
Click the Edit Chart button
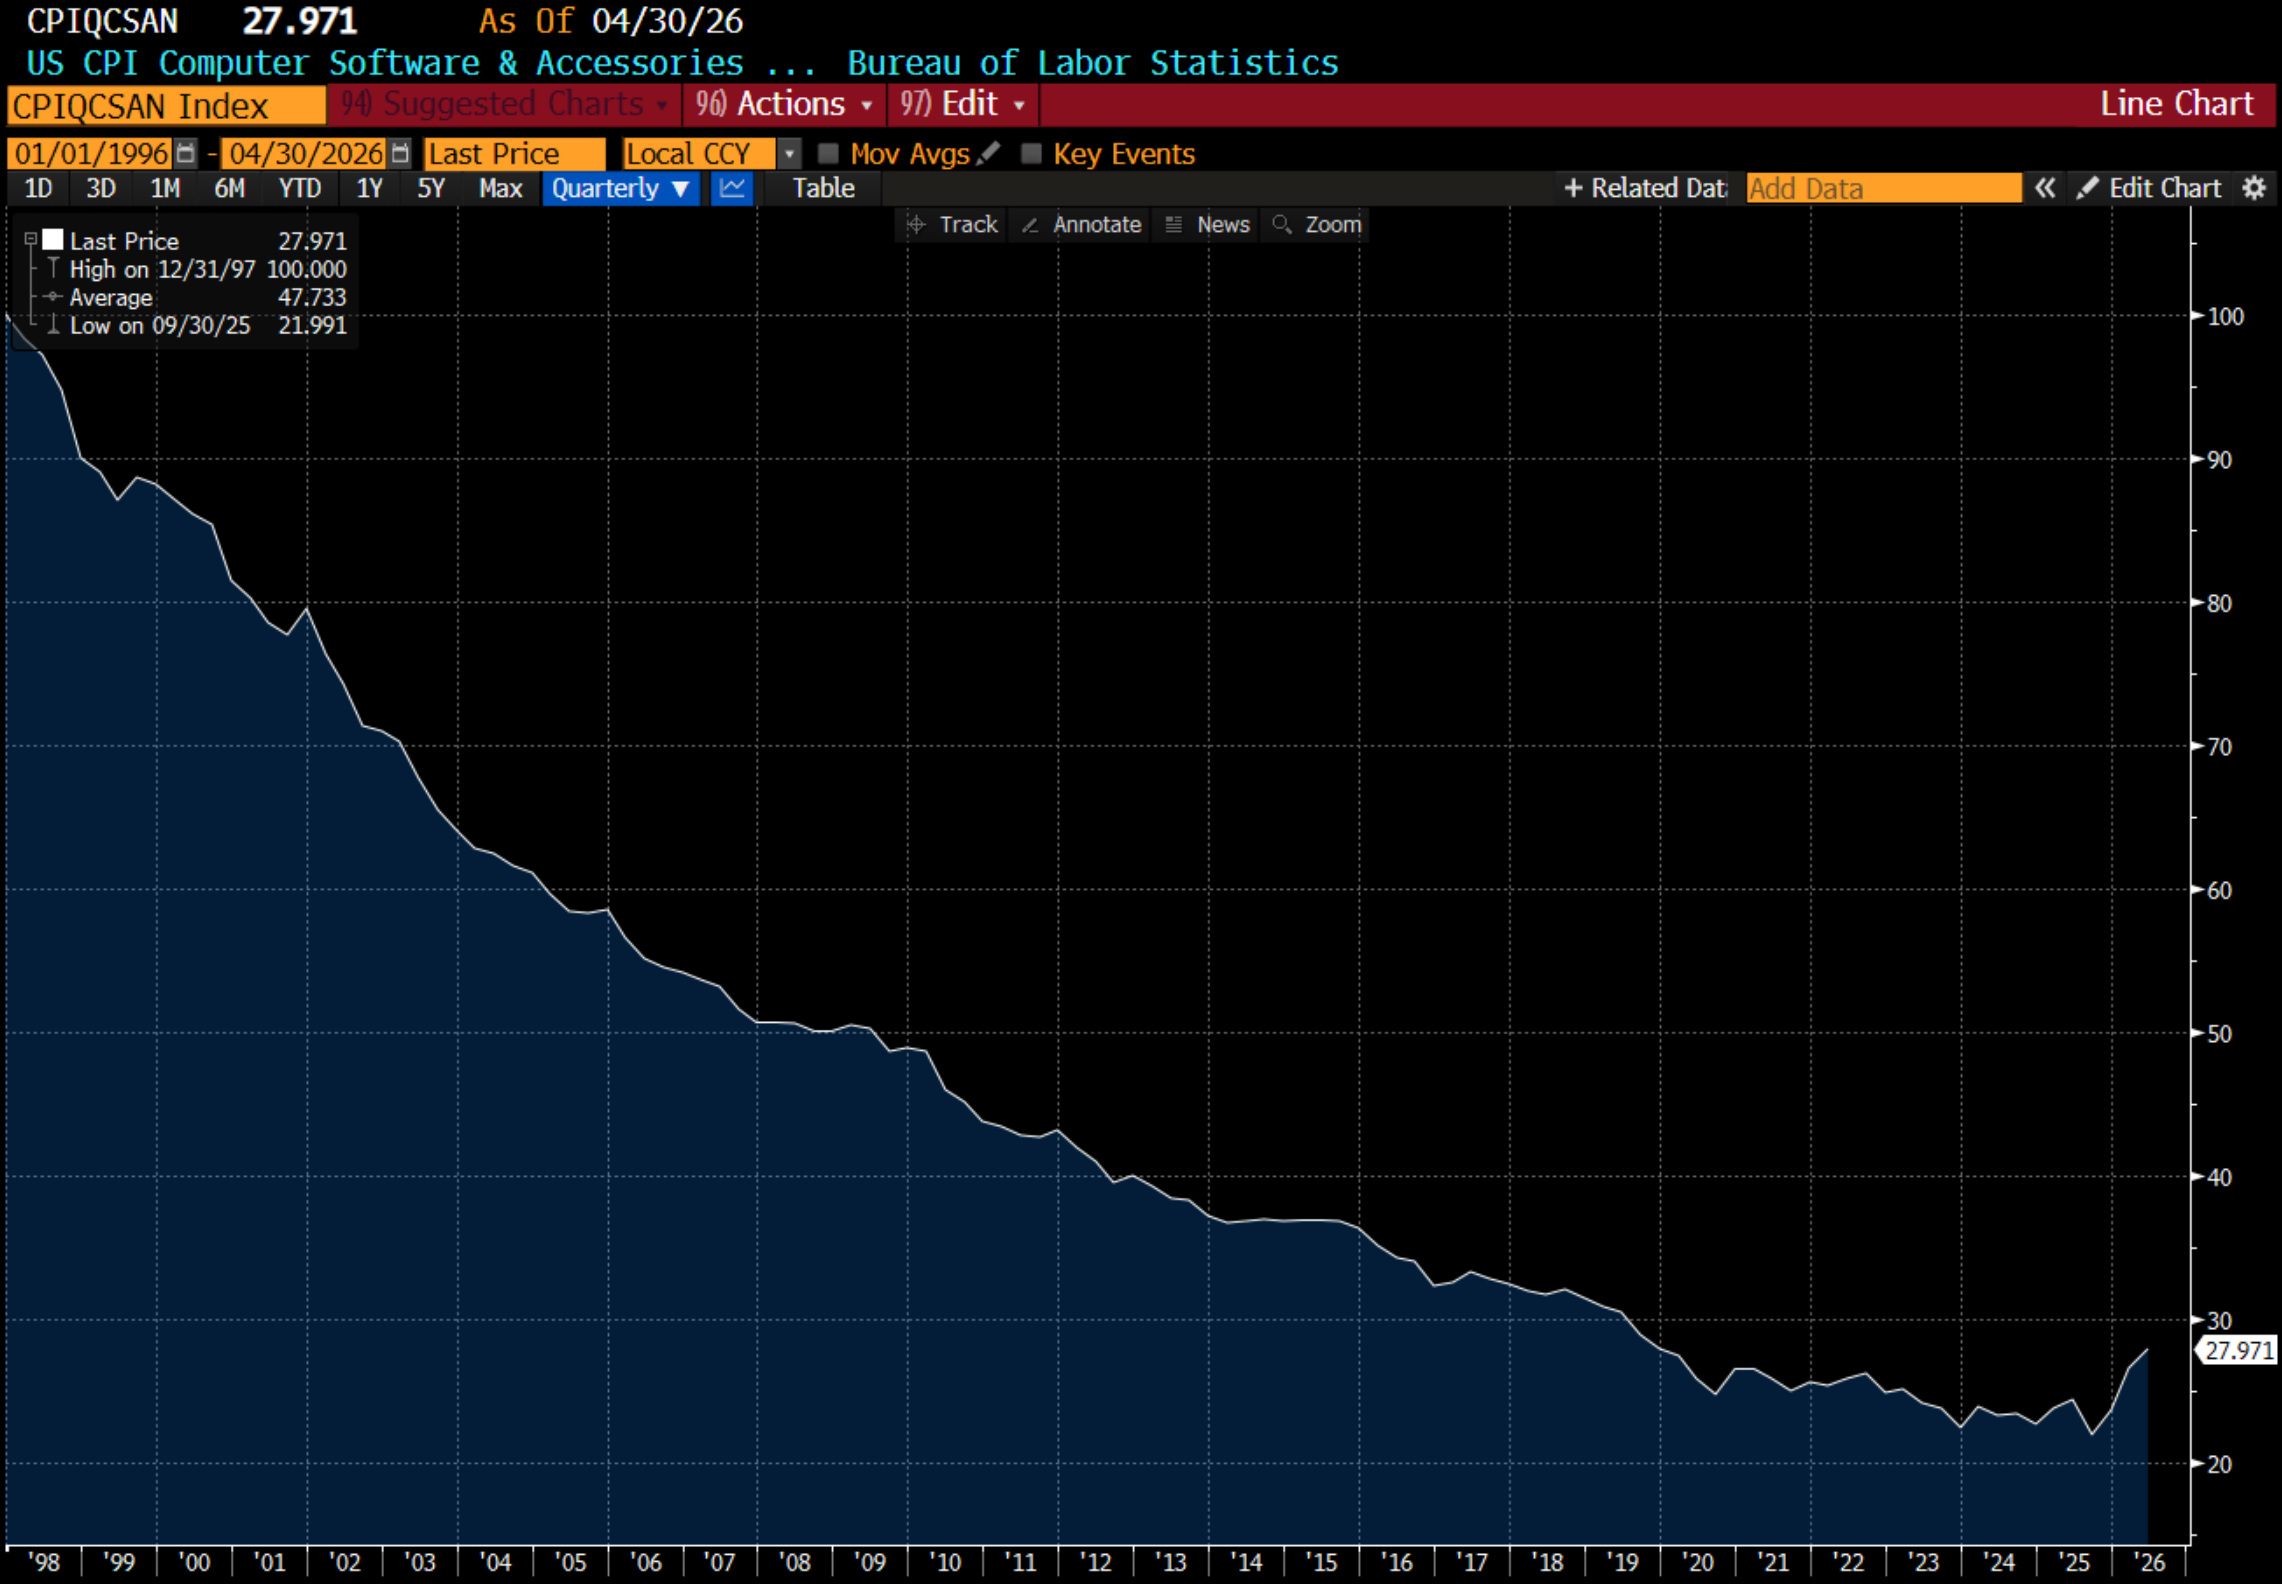tap(2150, 188)
